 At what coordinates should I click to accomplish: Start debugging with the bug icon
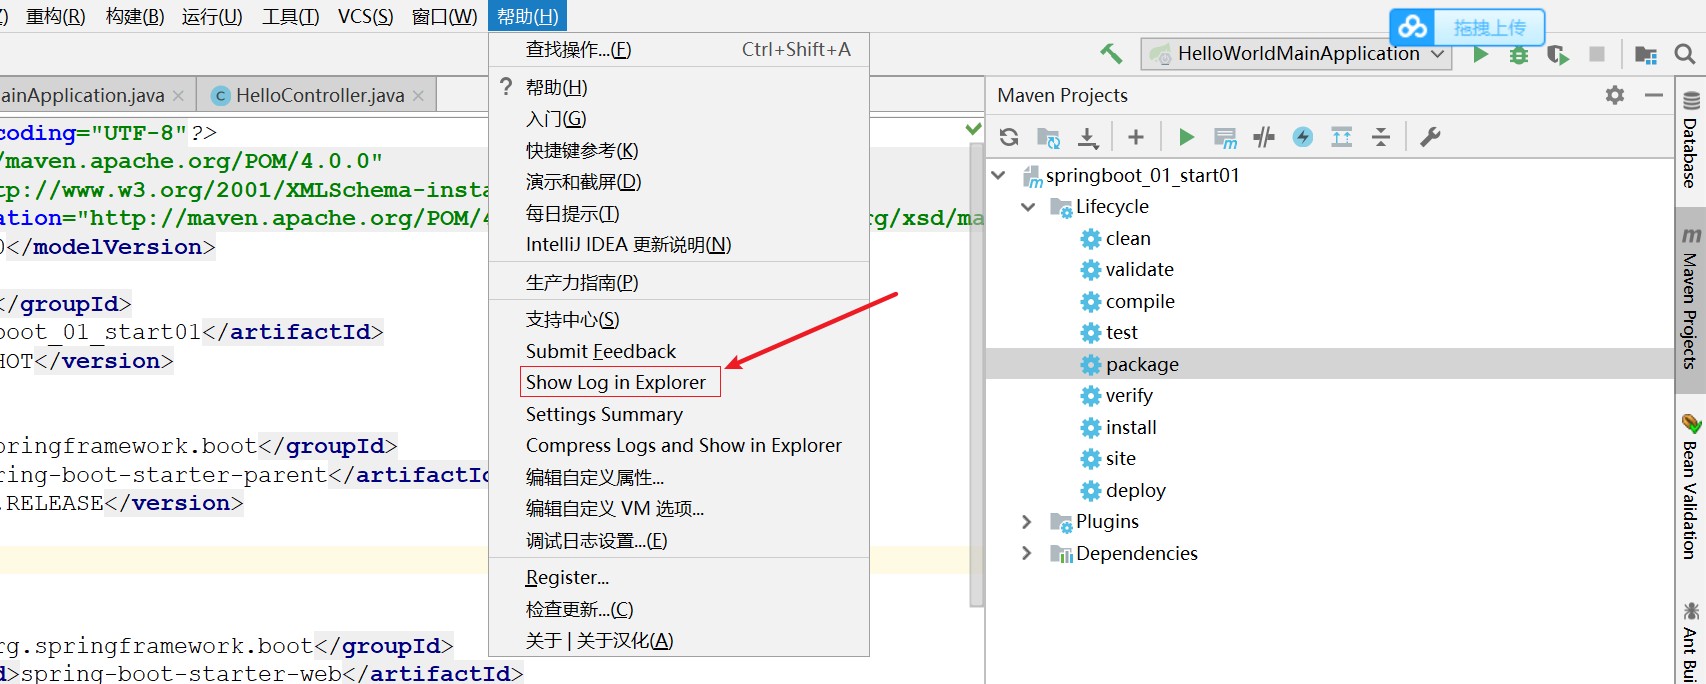coord(1519,54)
